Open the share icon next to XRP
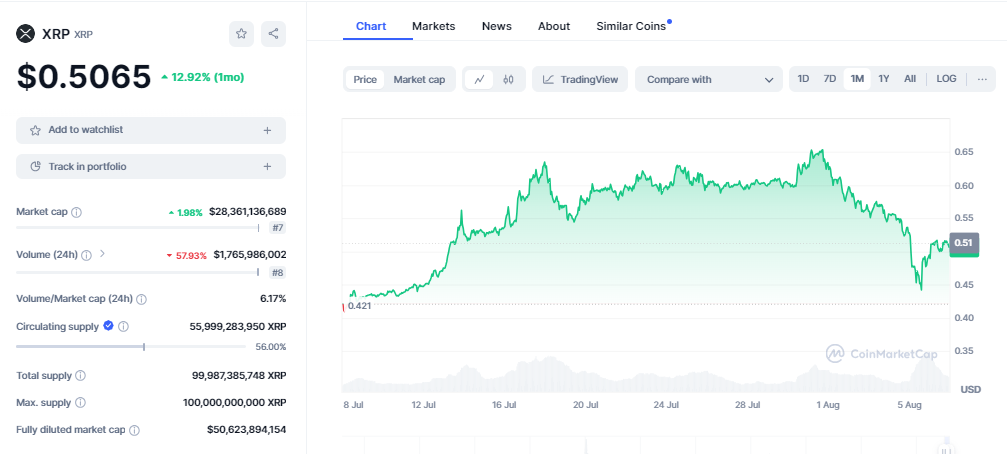1007x454 pixels. 274,34
